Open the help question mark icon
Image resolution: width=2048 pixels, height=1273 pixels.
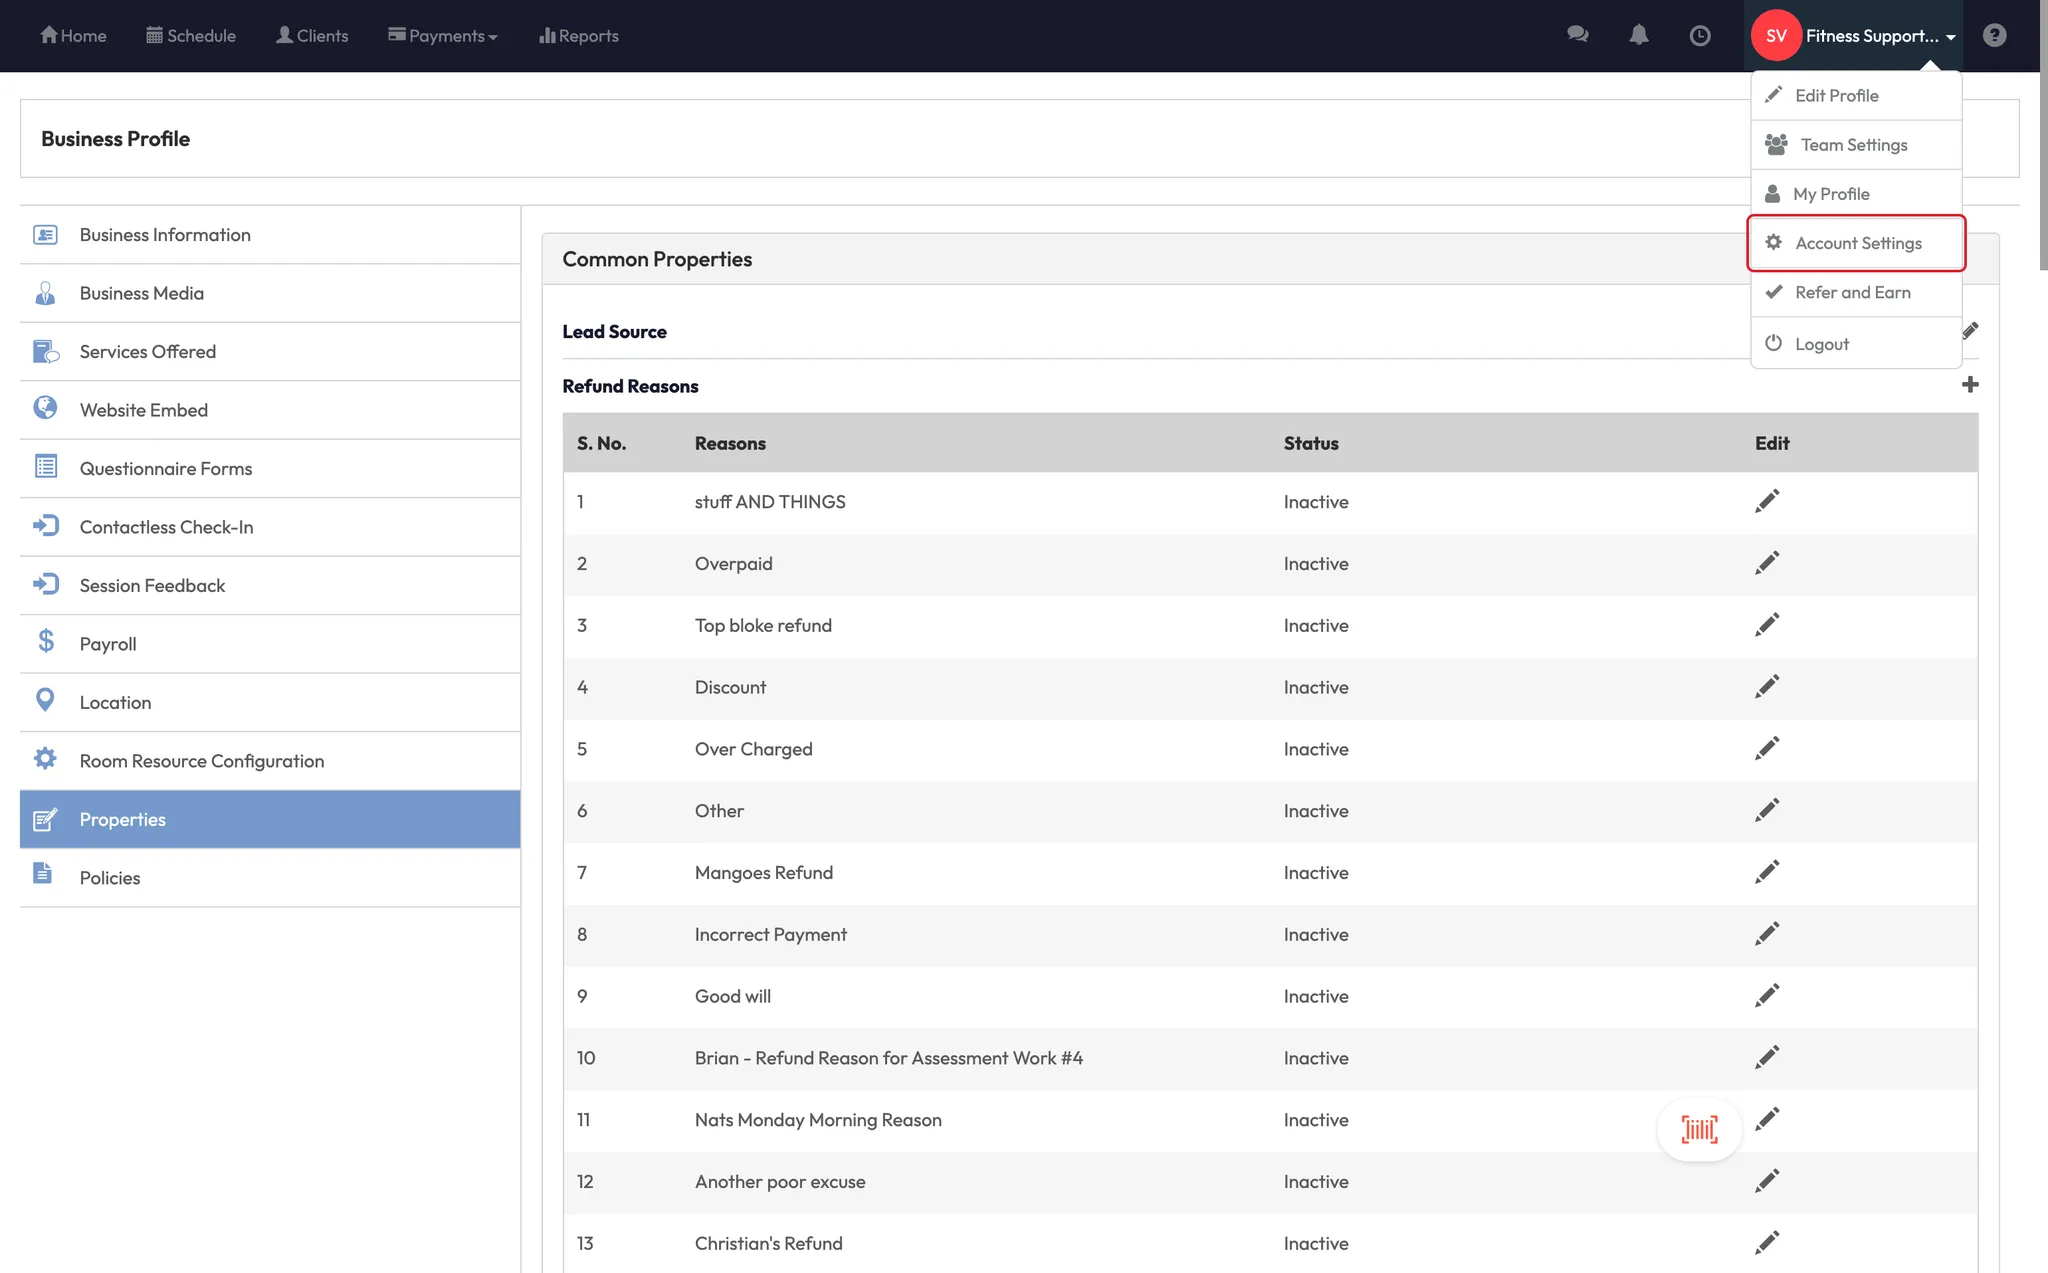pos(1994,36)
